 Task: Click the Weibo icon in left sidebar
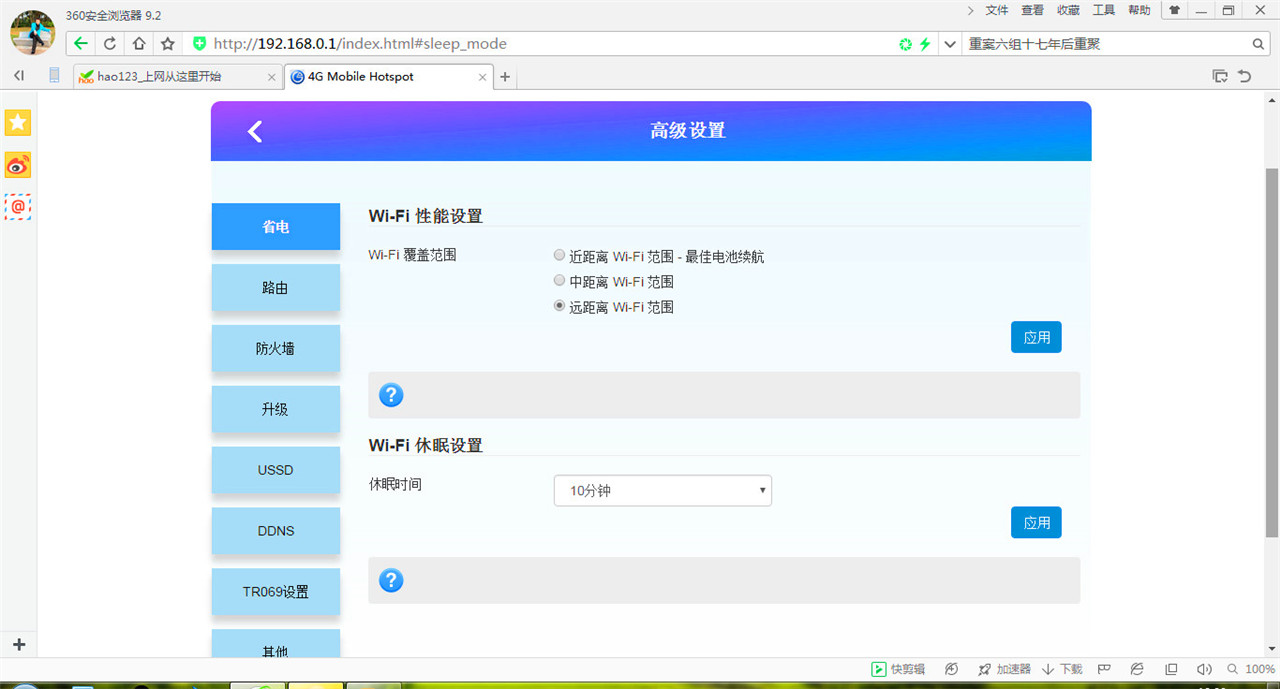point(17,165)
